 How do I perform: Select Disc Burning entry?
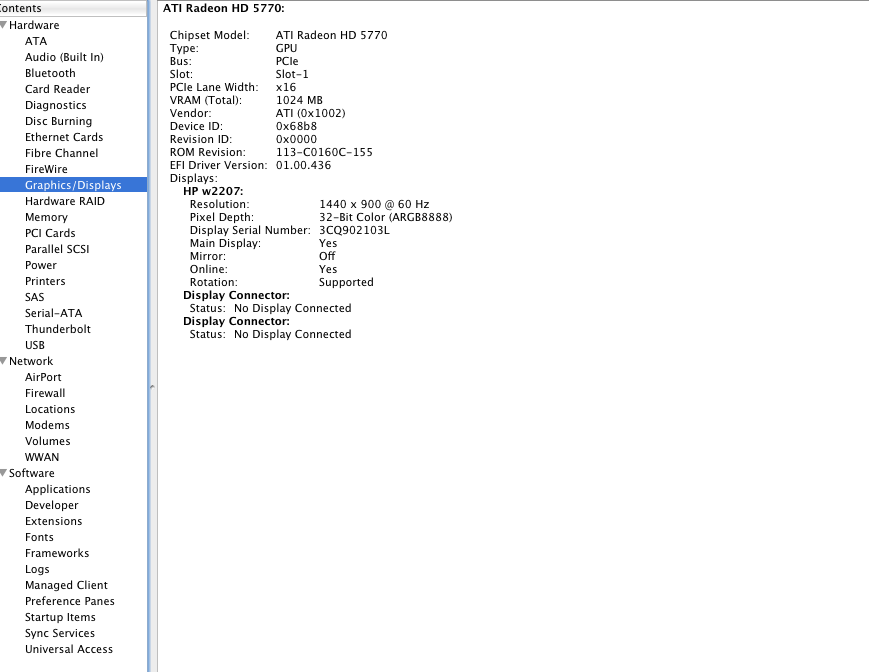[59, 121]
